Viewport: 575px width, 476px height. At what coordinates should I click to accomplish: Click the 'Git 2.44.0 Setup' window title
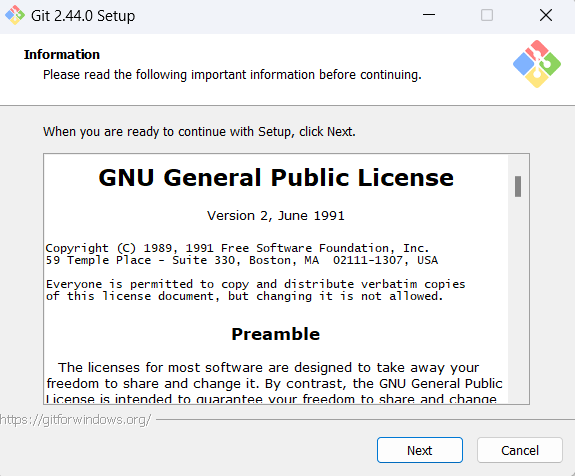pos(83,16)
